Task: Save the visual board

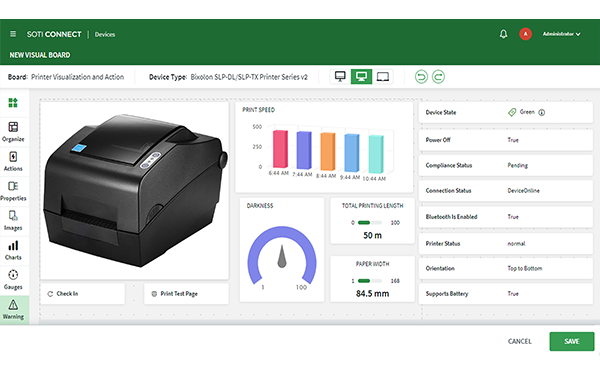Action: click(572, 341)
